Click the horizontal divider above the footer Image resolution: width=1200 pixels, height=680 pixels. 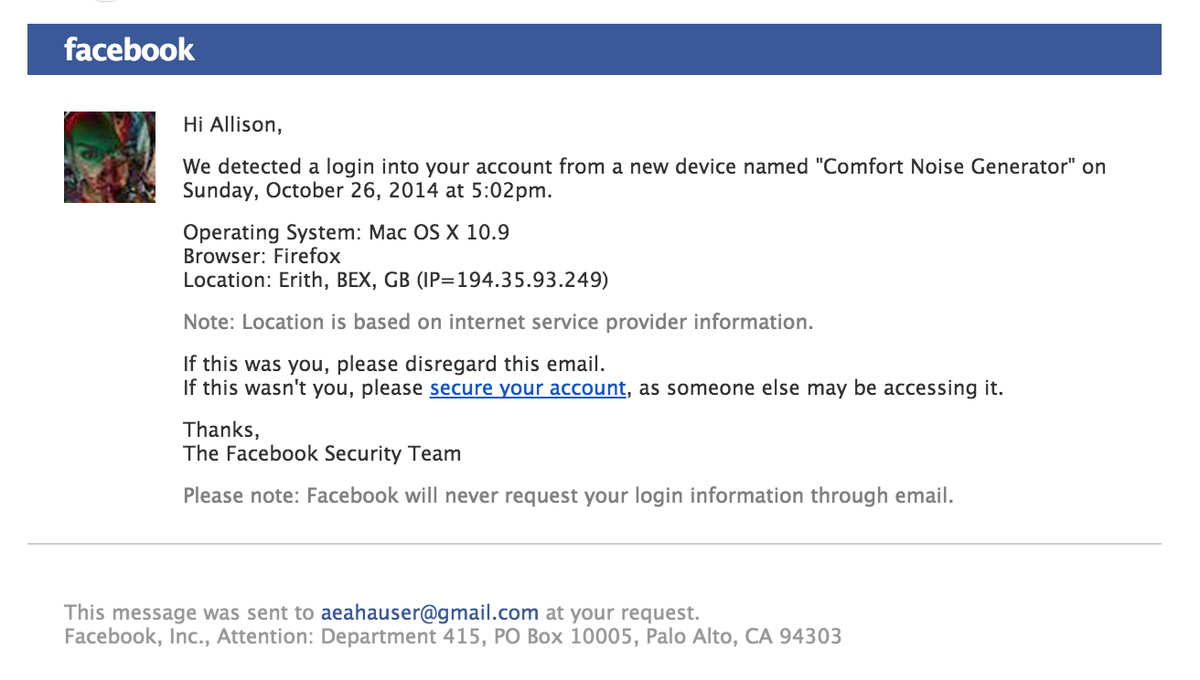[x=594, y=544]
